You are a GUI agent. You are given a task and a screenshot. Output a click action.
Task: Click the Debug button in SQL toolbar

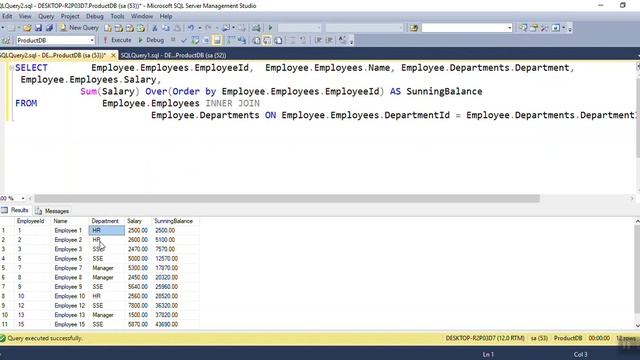pos(151,40)
